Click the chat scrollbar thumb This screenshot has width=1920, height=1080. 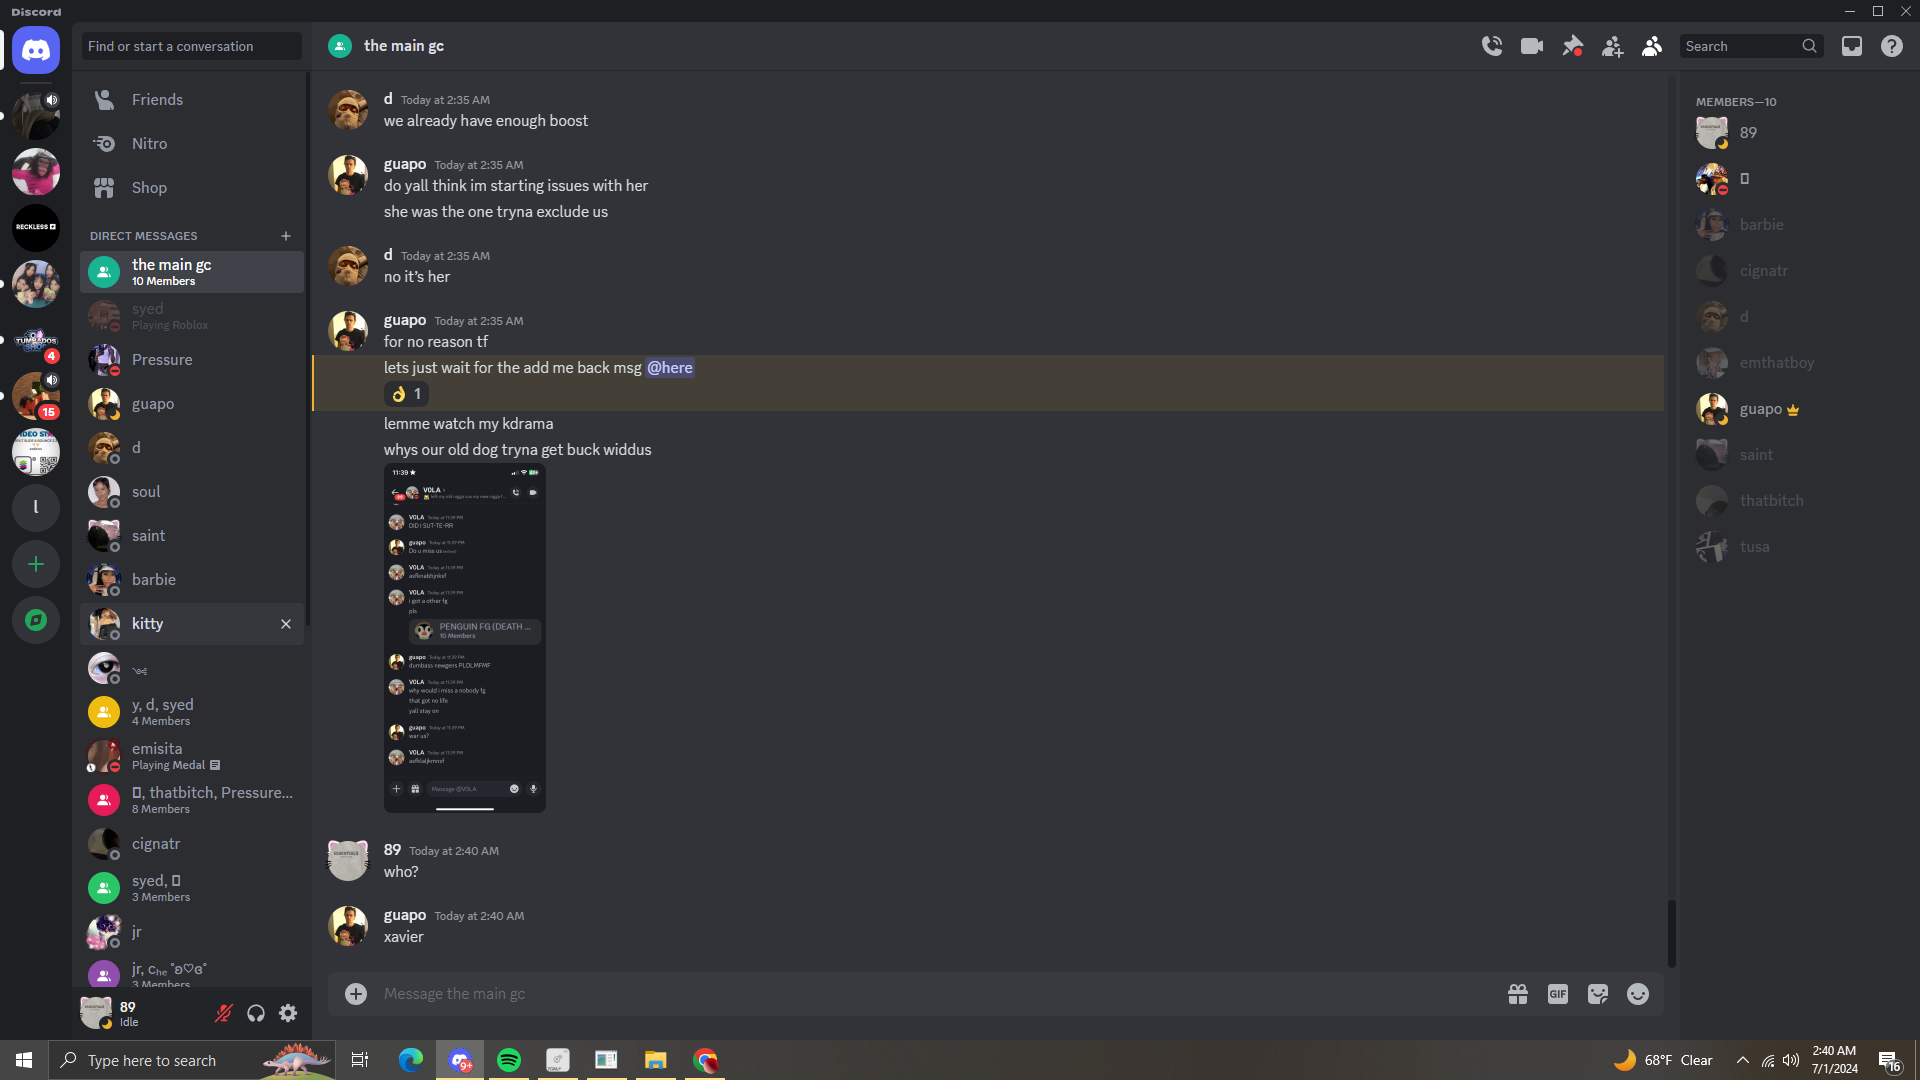coord(1672,934)
